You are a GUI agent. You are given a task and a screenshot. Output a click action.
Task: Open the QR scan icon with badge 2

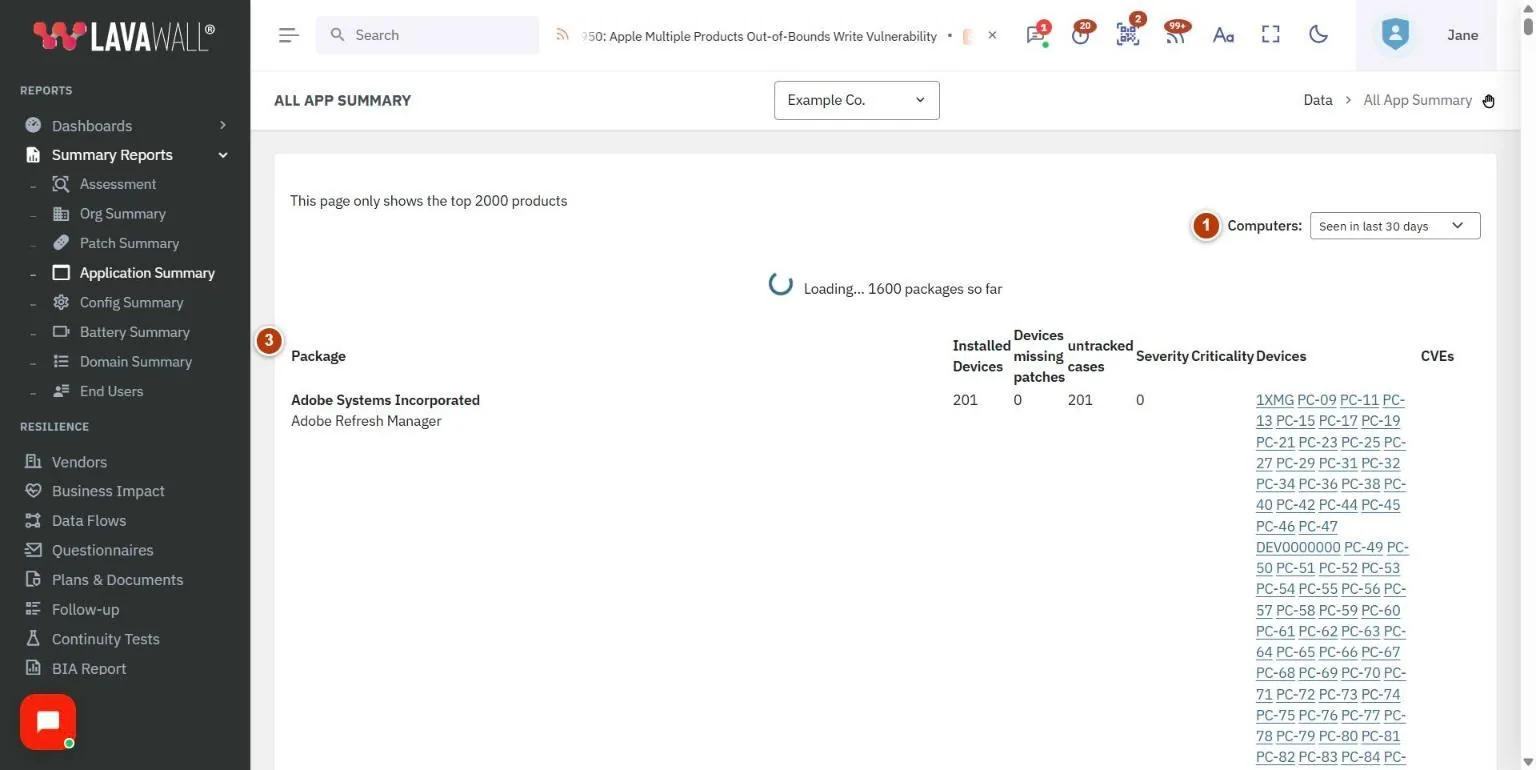coord(1128,35)
